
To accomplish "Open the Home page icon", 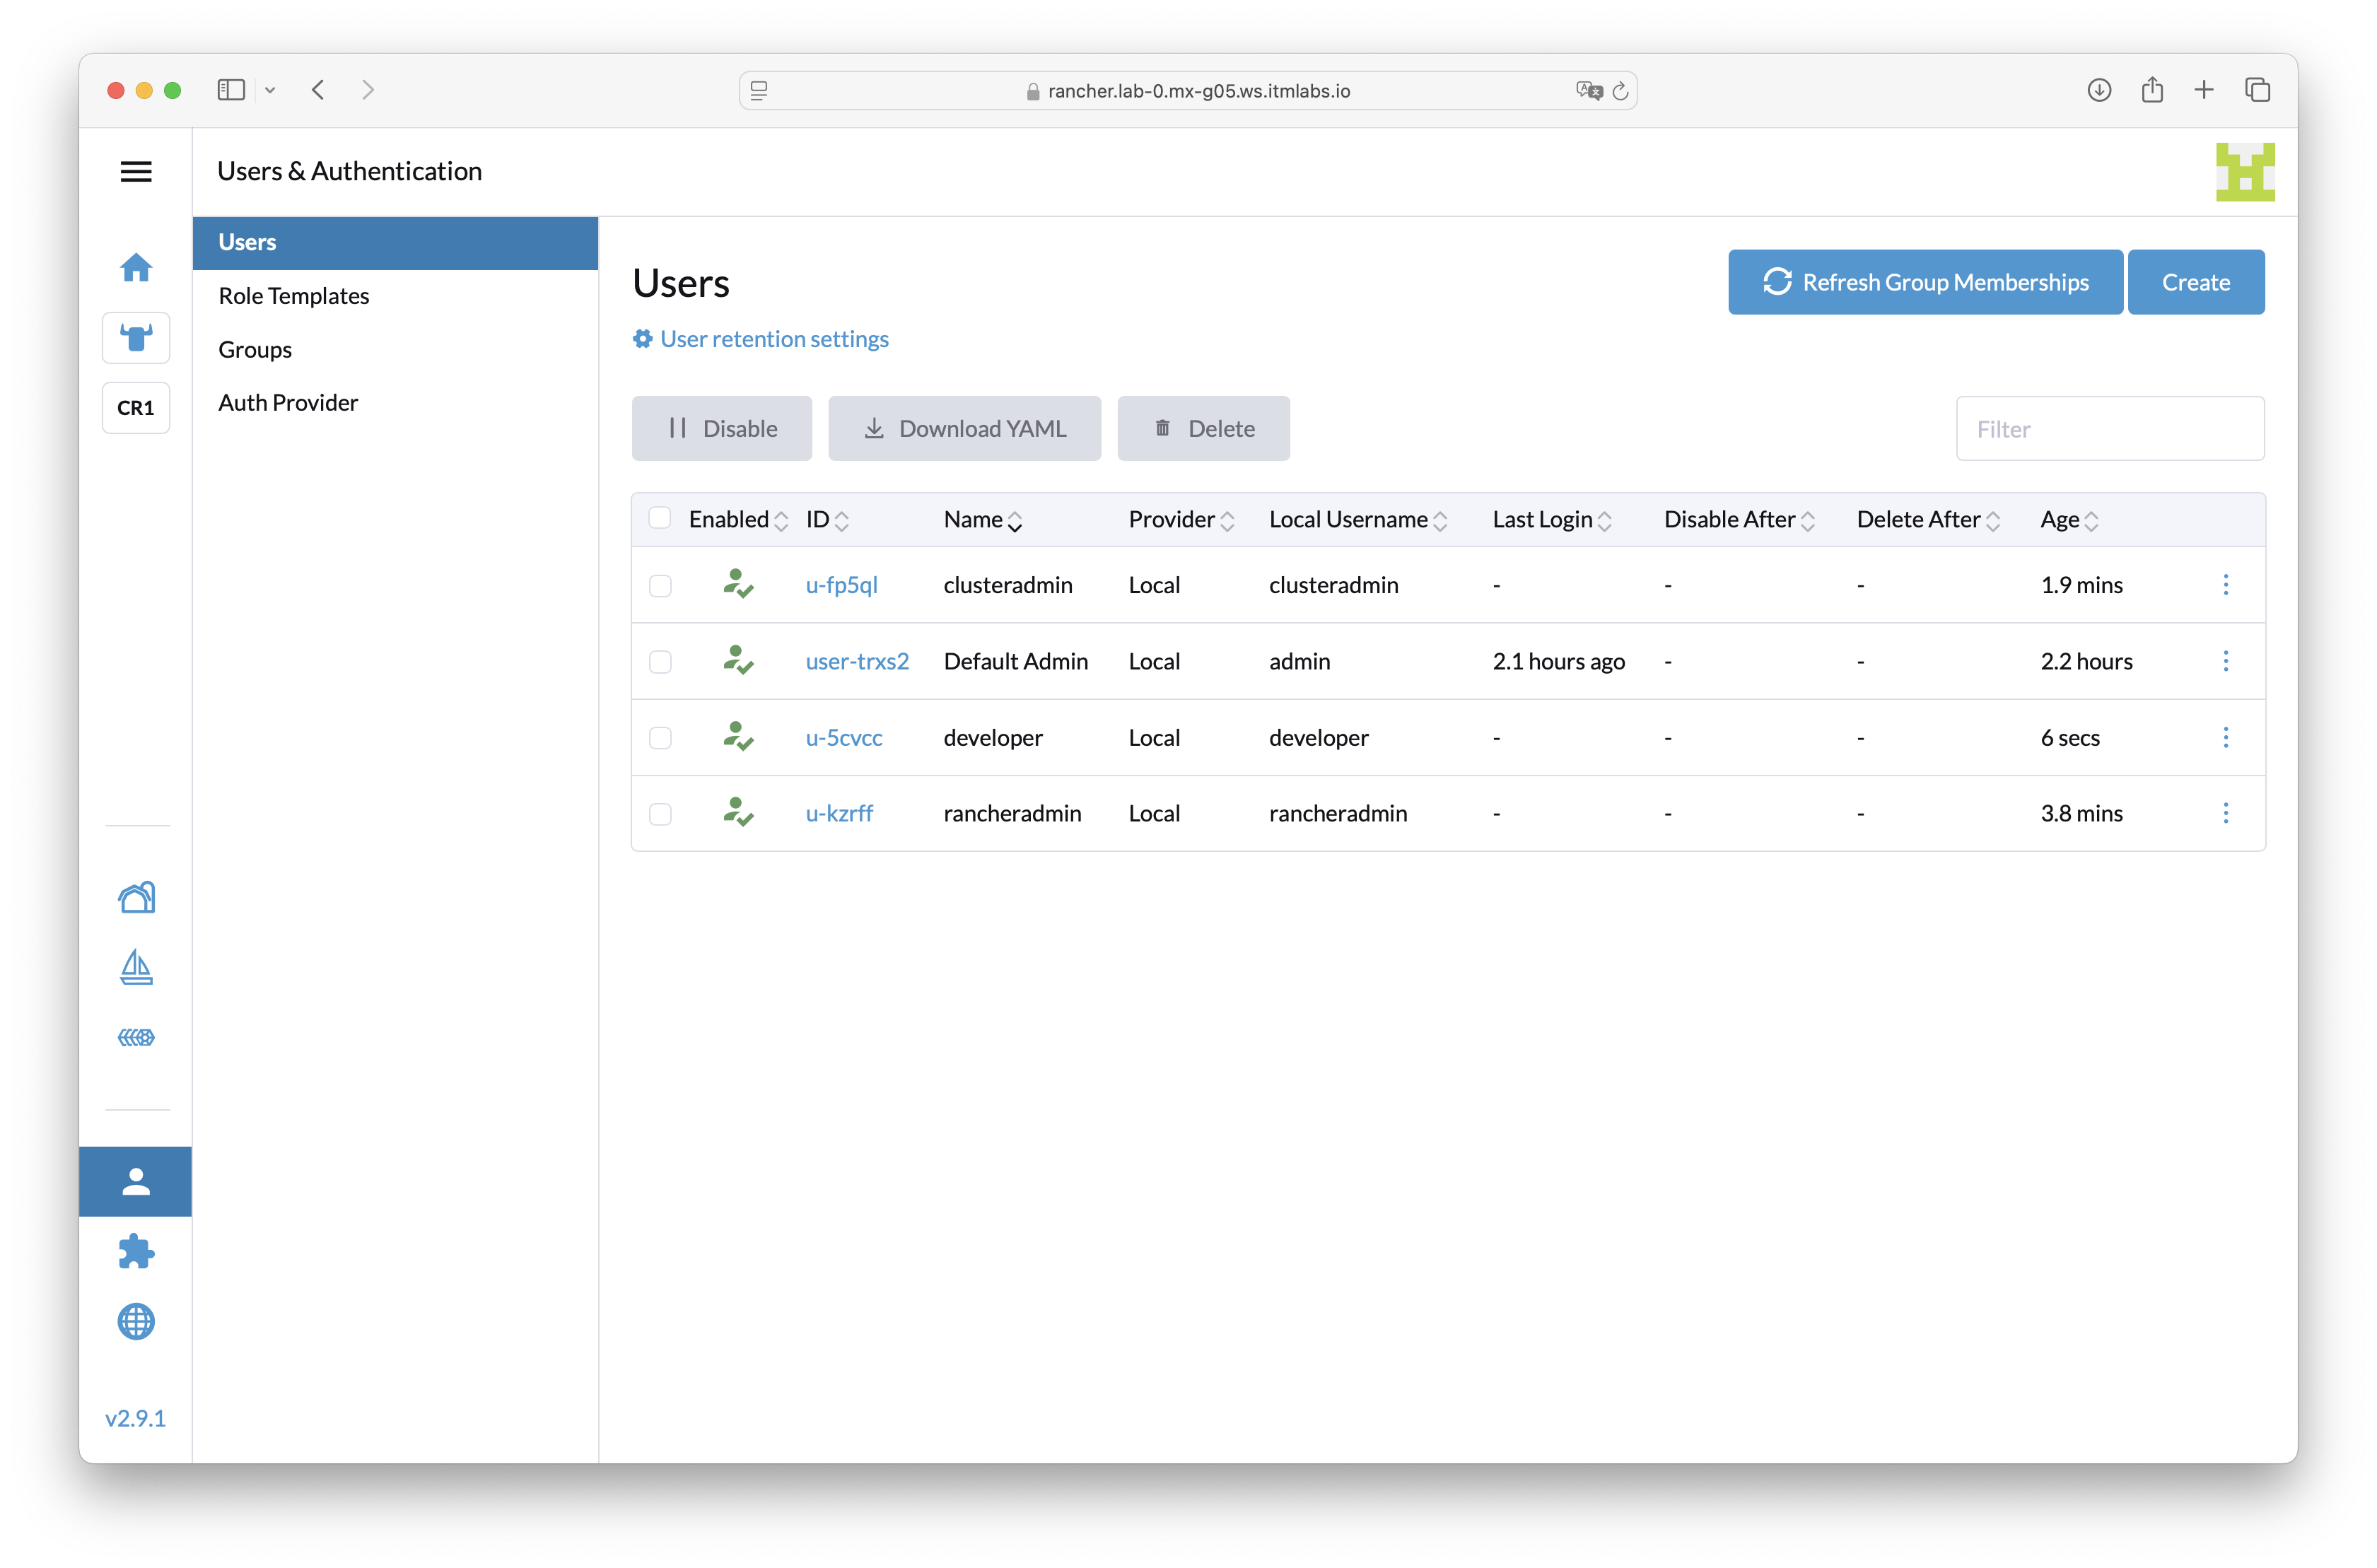I will pyautogui.click(x=136, y=267).
